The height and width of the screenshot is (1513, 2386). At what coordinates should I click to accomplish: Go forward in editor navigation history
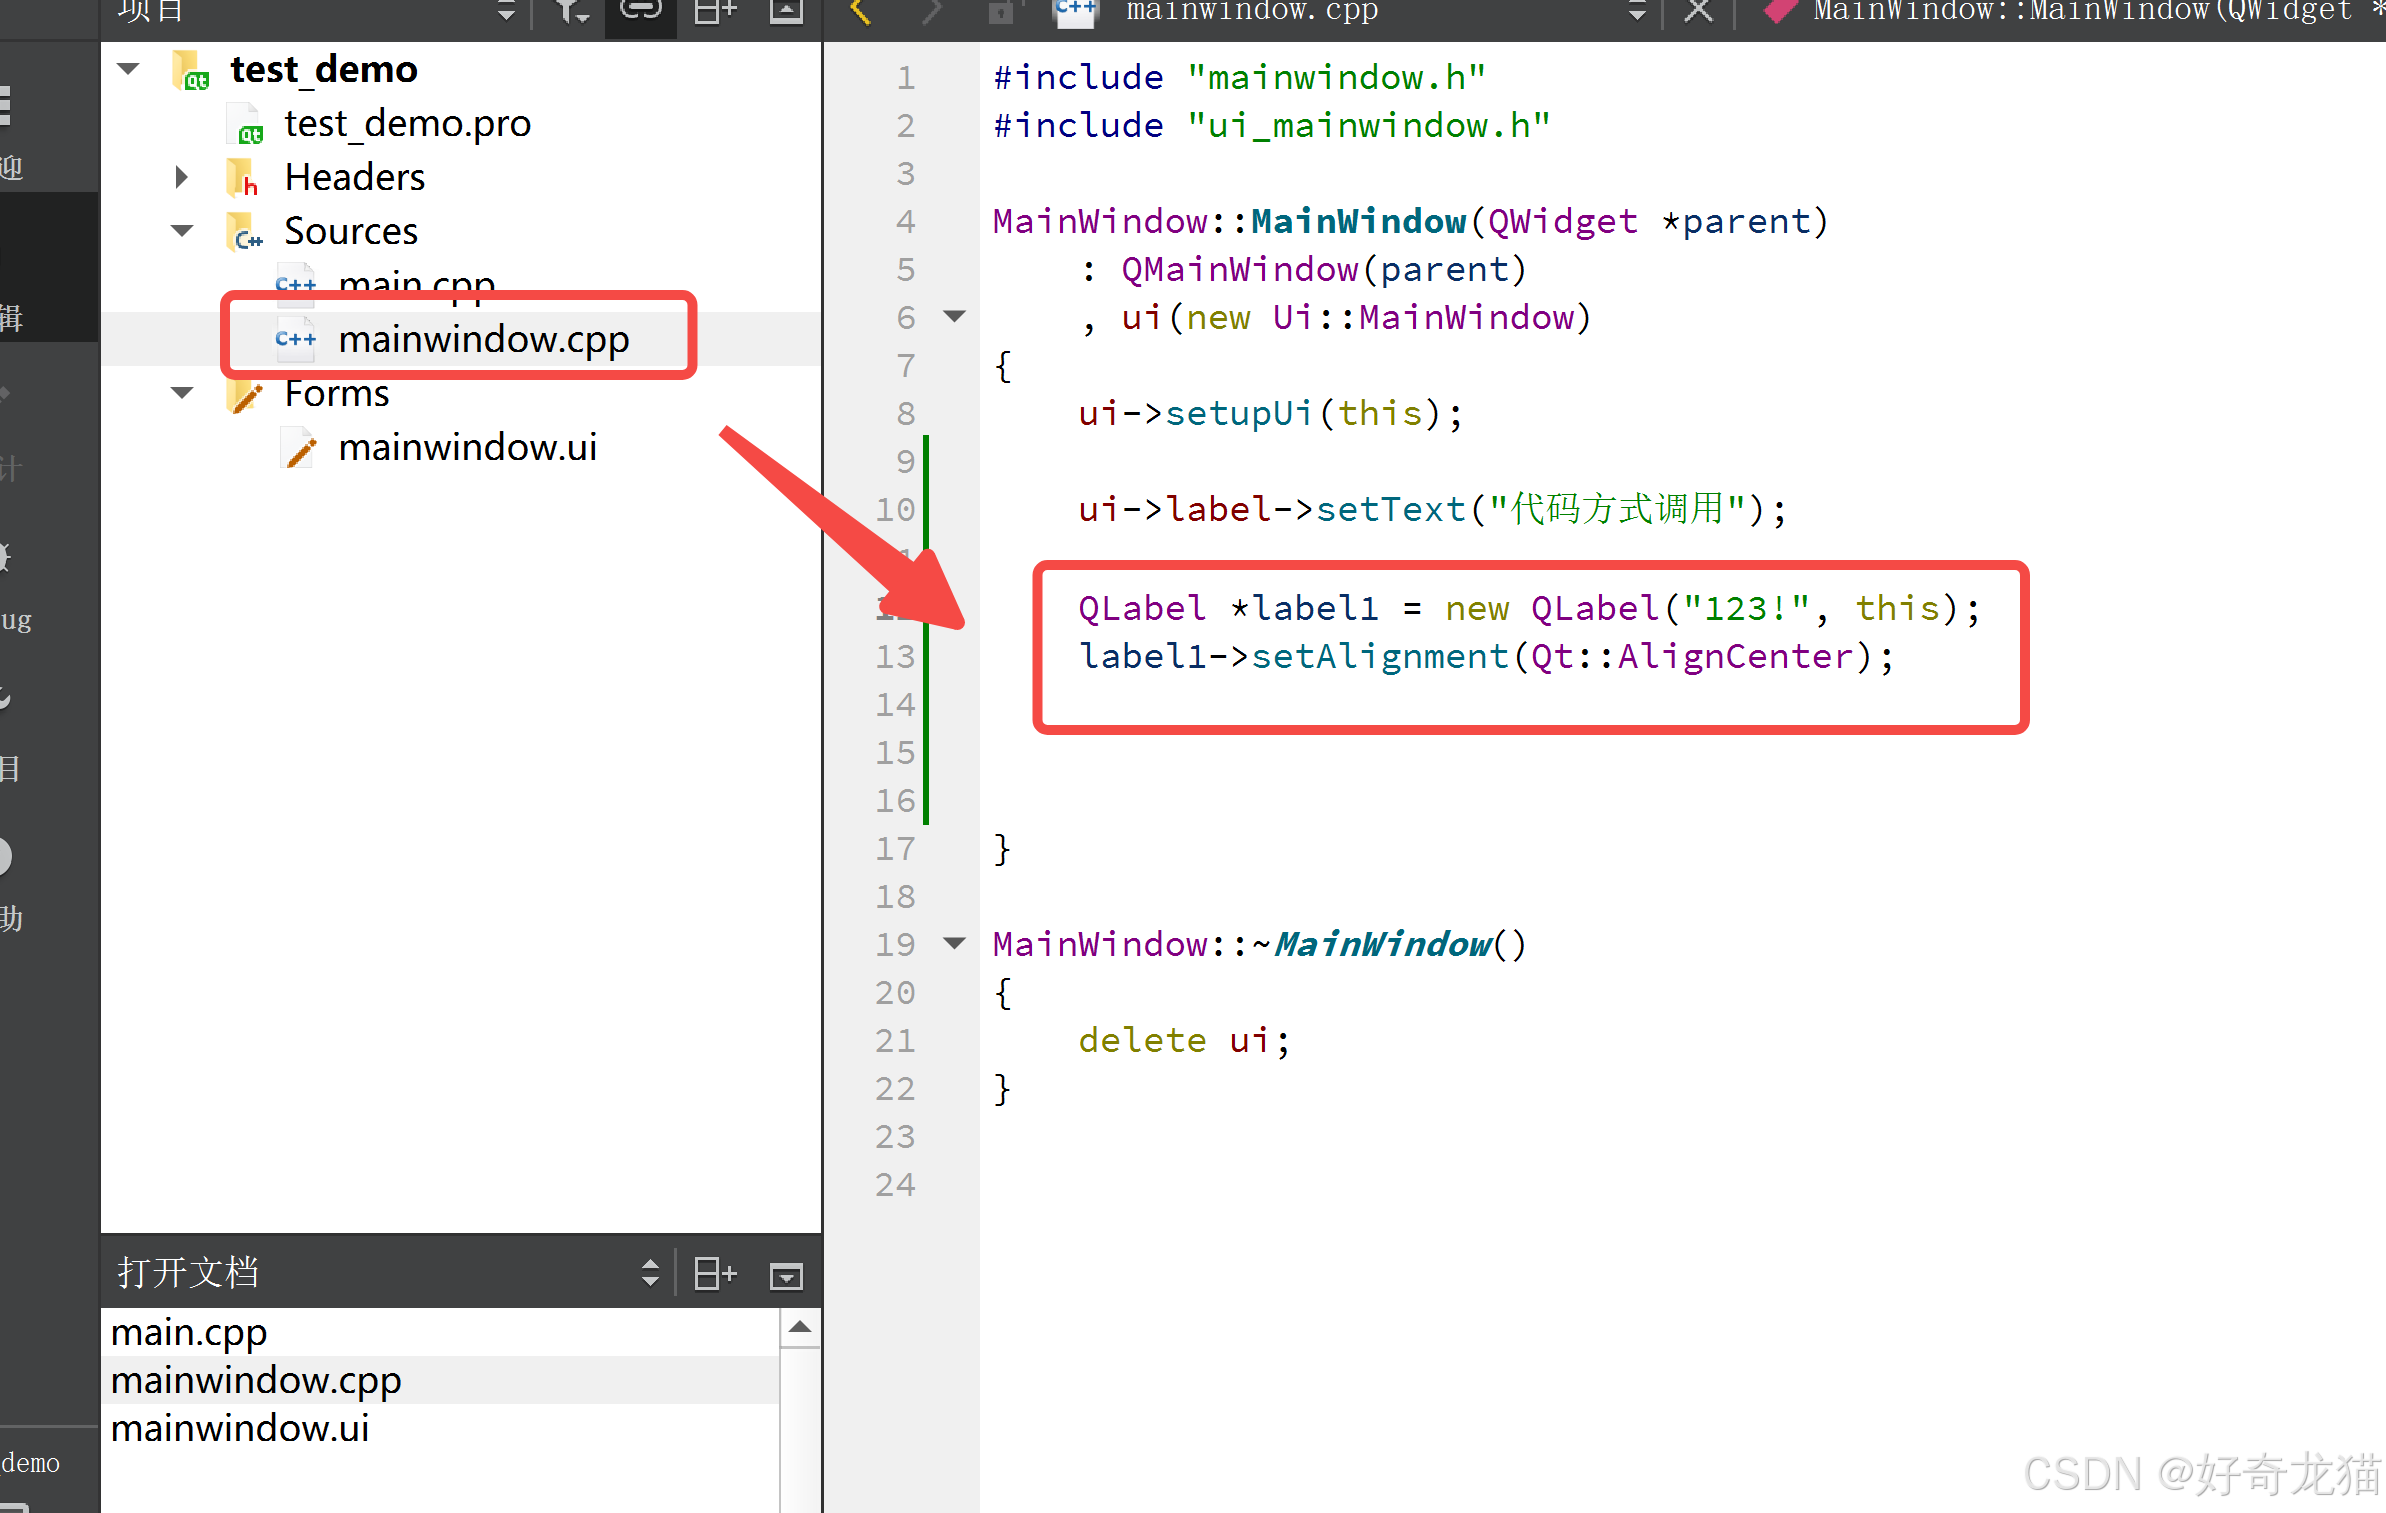tap(932, 11)
